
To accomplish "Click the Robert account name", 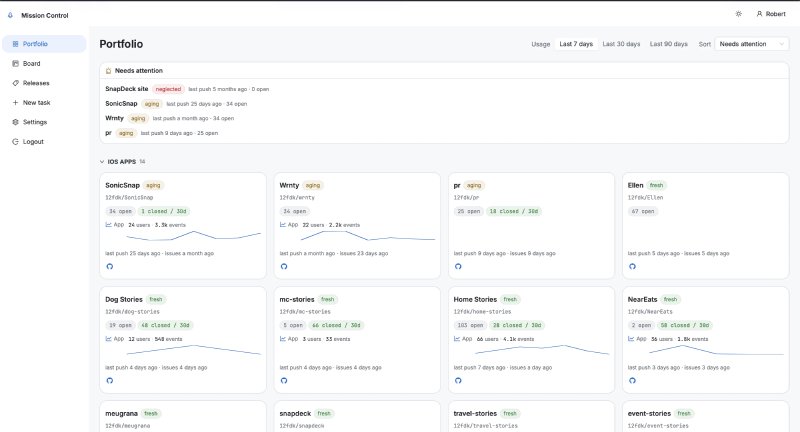I will pos(776,14).
